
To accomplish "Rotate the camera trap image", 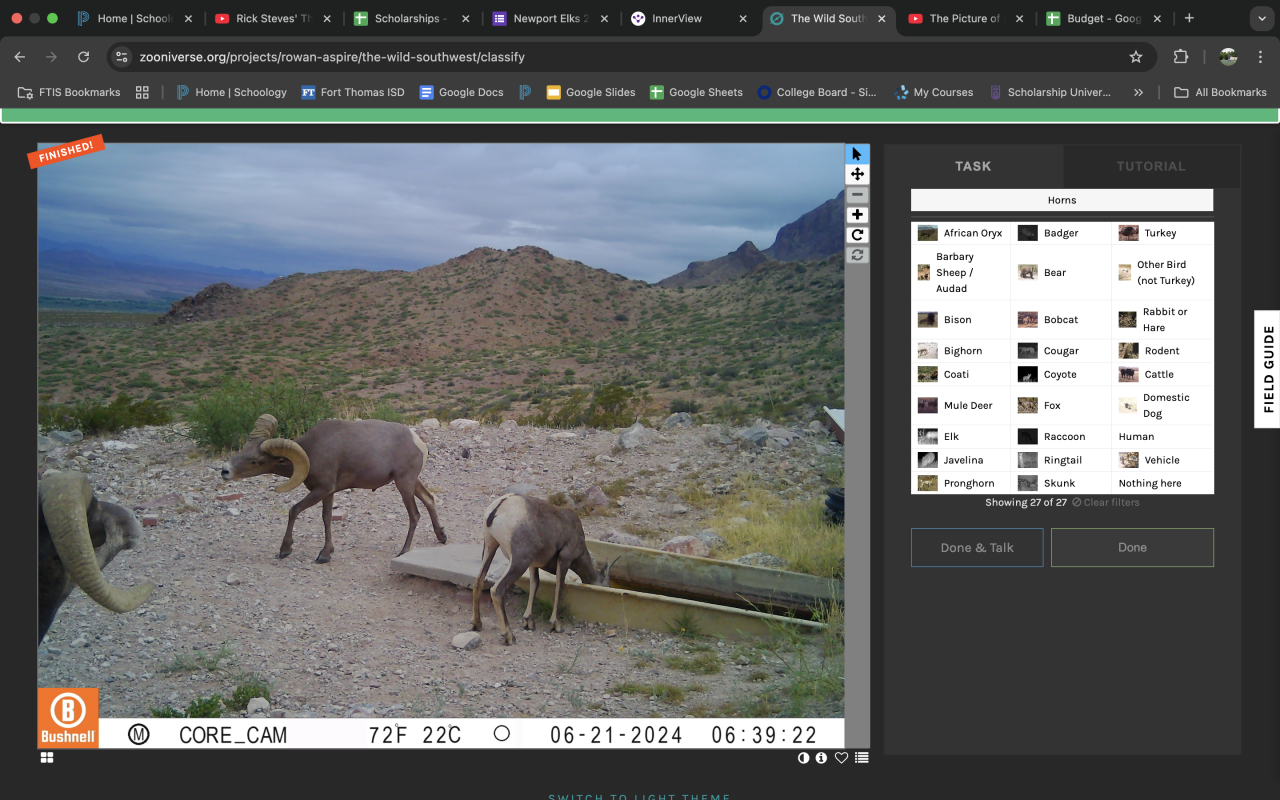I will point(857,235).
